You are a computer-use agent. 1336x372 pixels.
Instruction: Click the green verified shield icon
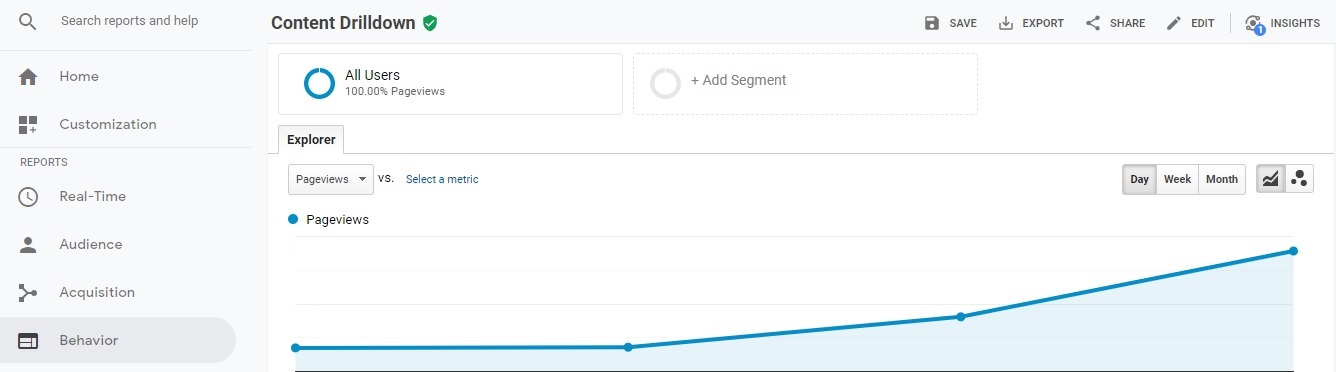point(430,23)
